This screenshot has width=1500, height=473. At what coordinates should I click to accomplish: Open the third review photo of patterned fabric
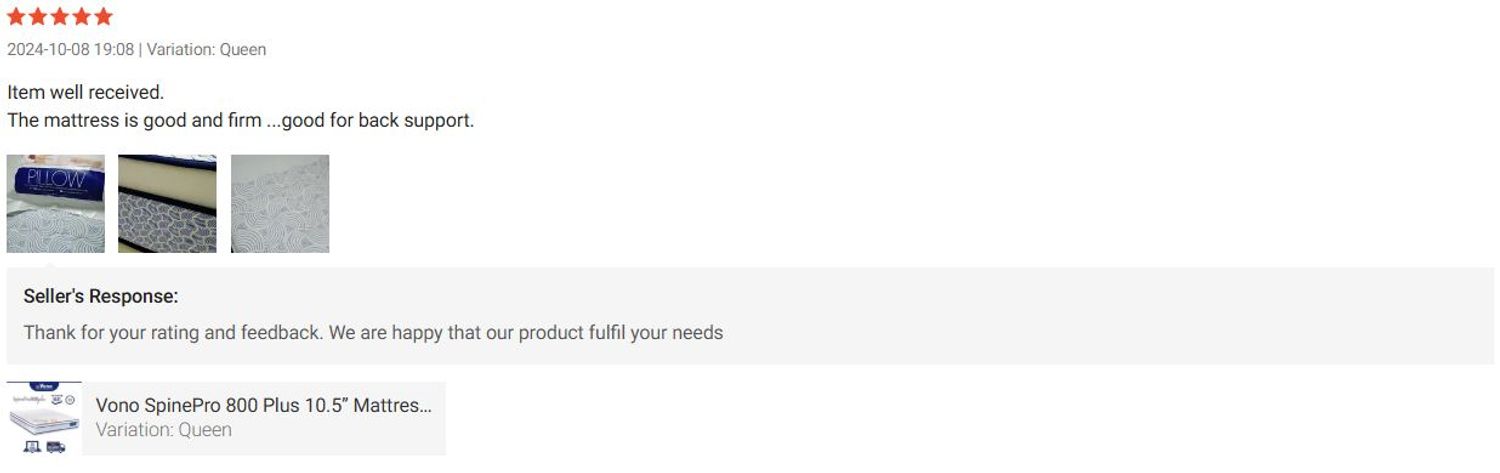[280, 203]
